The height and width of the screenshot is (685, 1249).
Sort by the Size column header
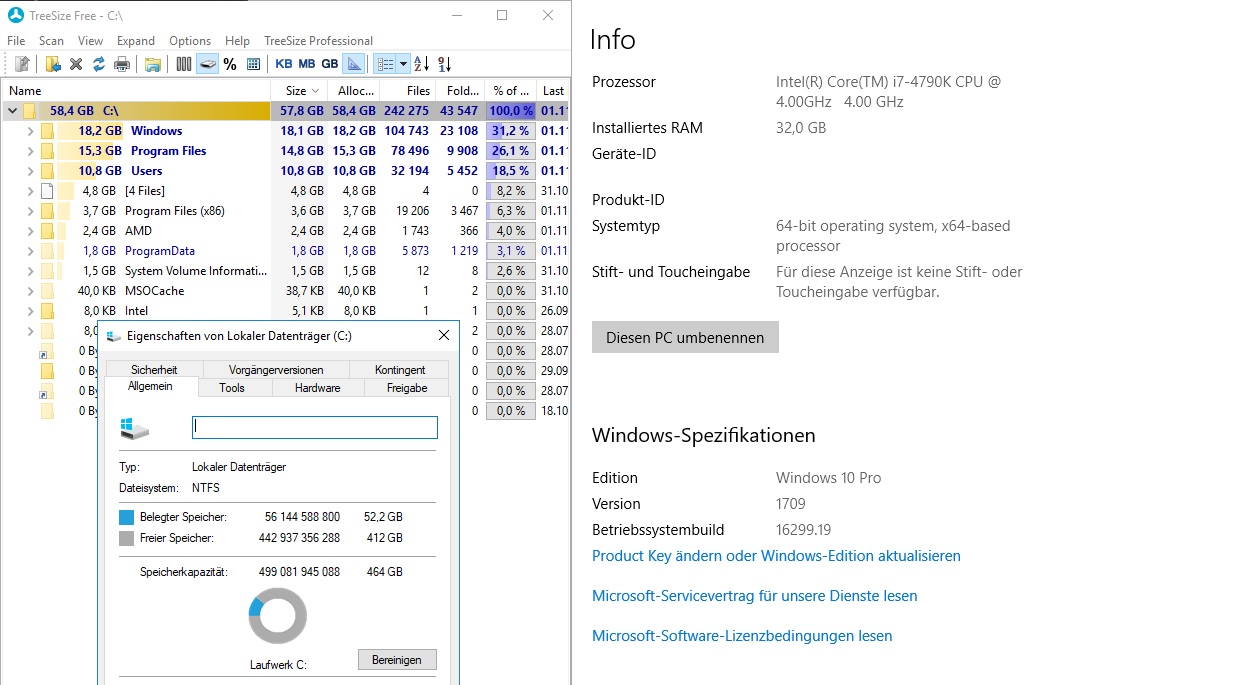(299, 90)
